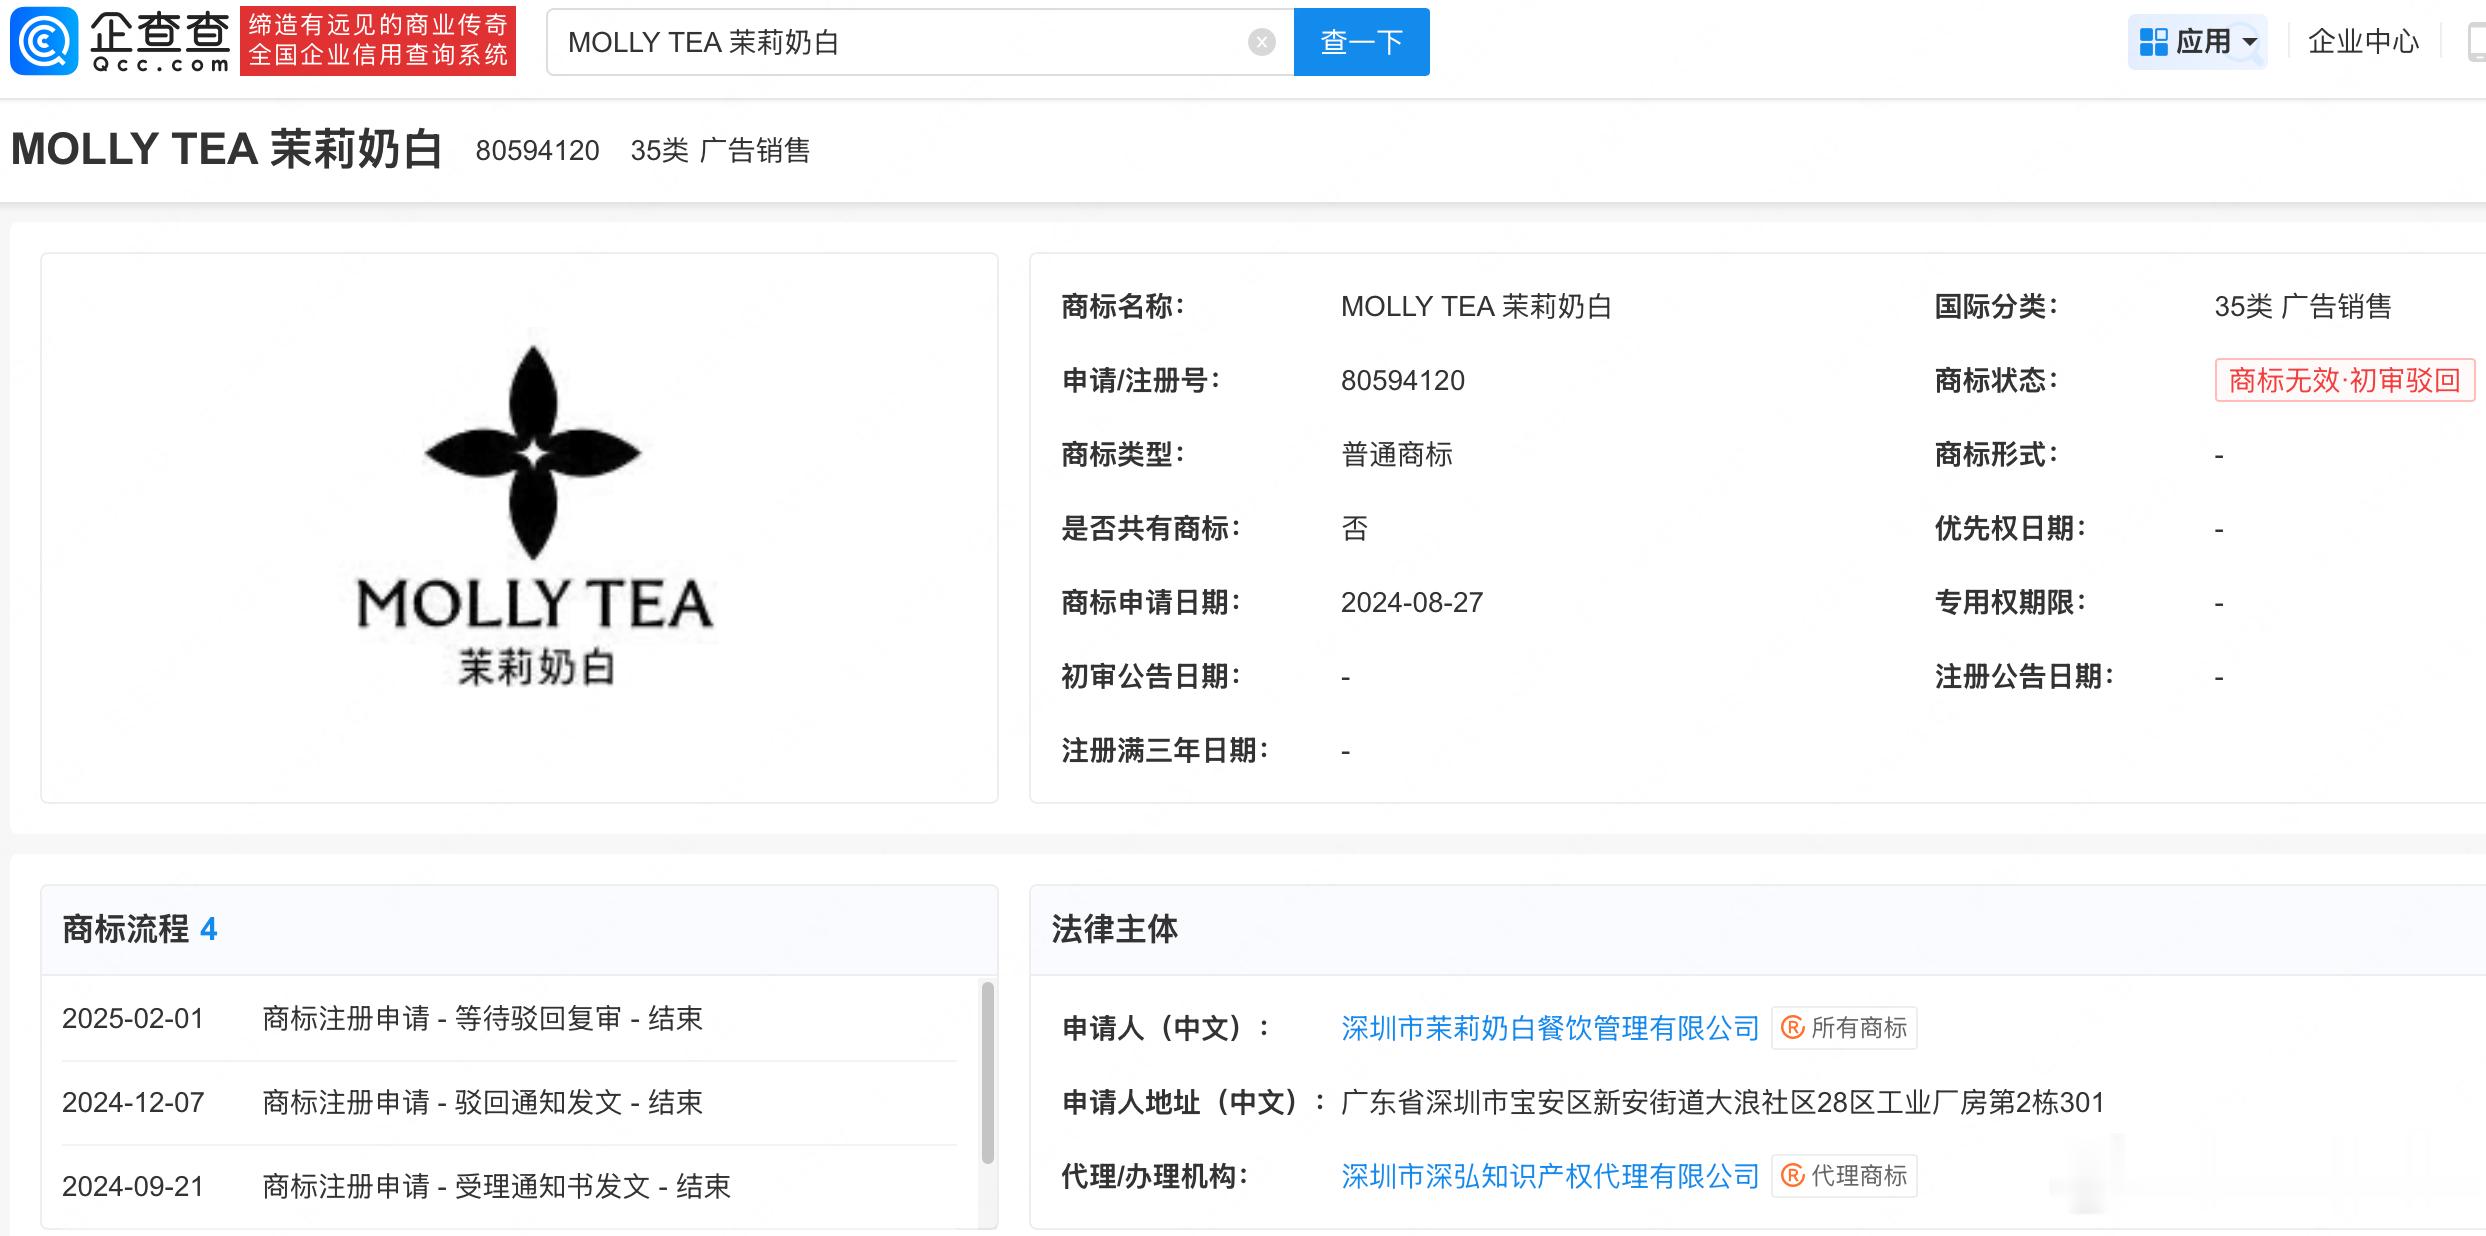This screenshot has height=1236, width=2486.
Task: Click the red slogan banner beside the logo
Action: coord(378,41)
